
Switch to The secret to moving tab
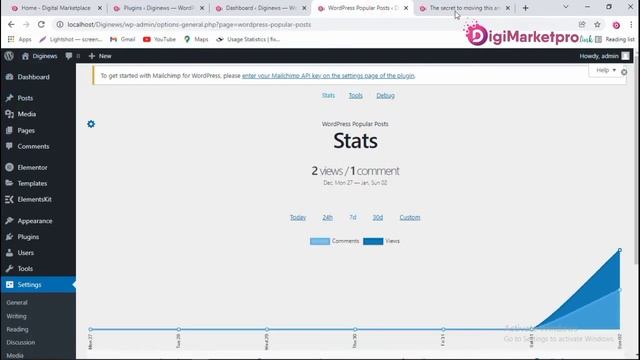pyautogui.click(x=464, y=8)
